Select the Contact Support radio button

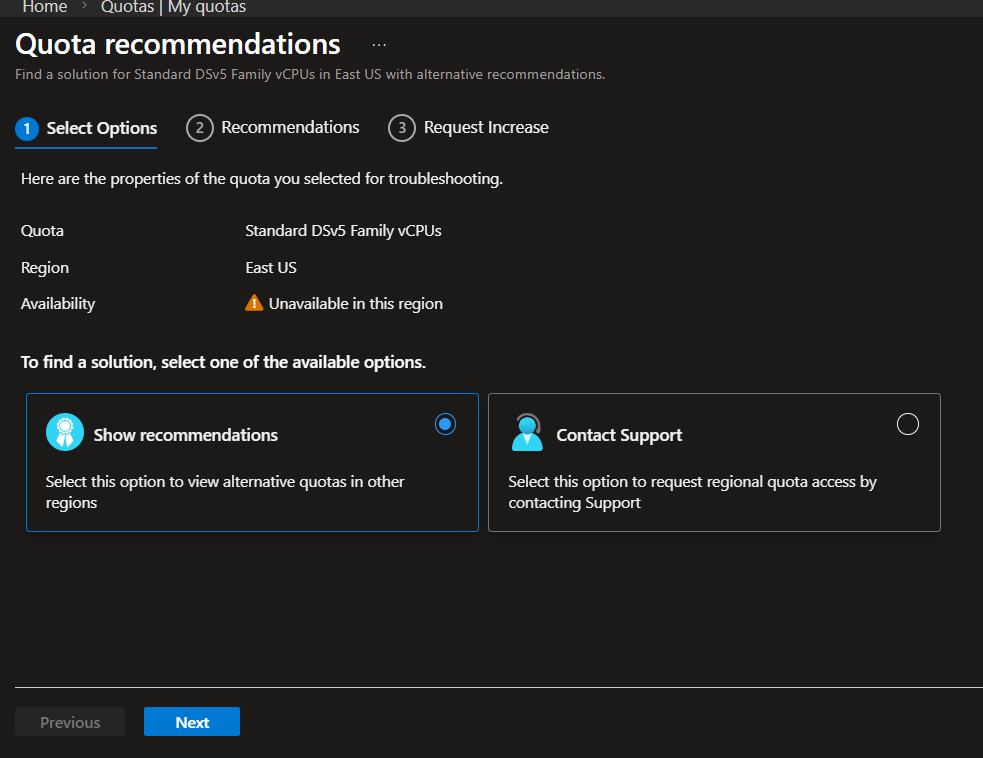coord(908,424)
